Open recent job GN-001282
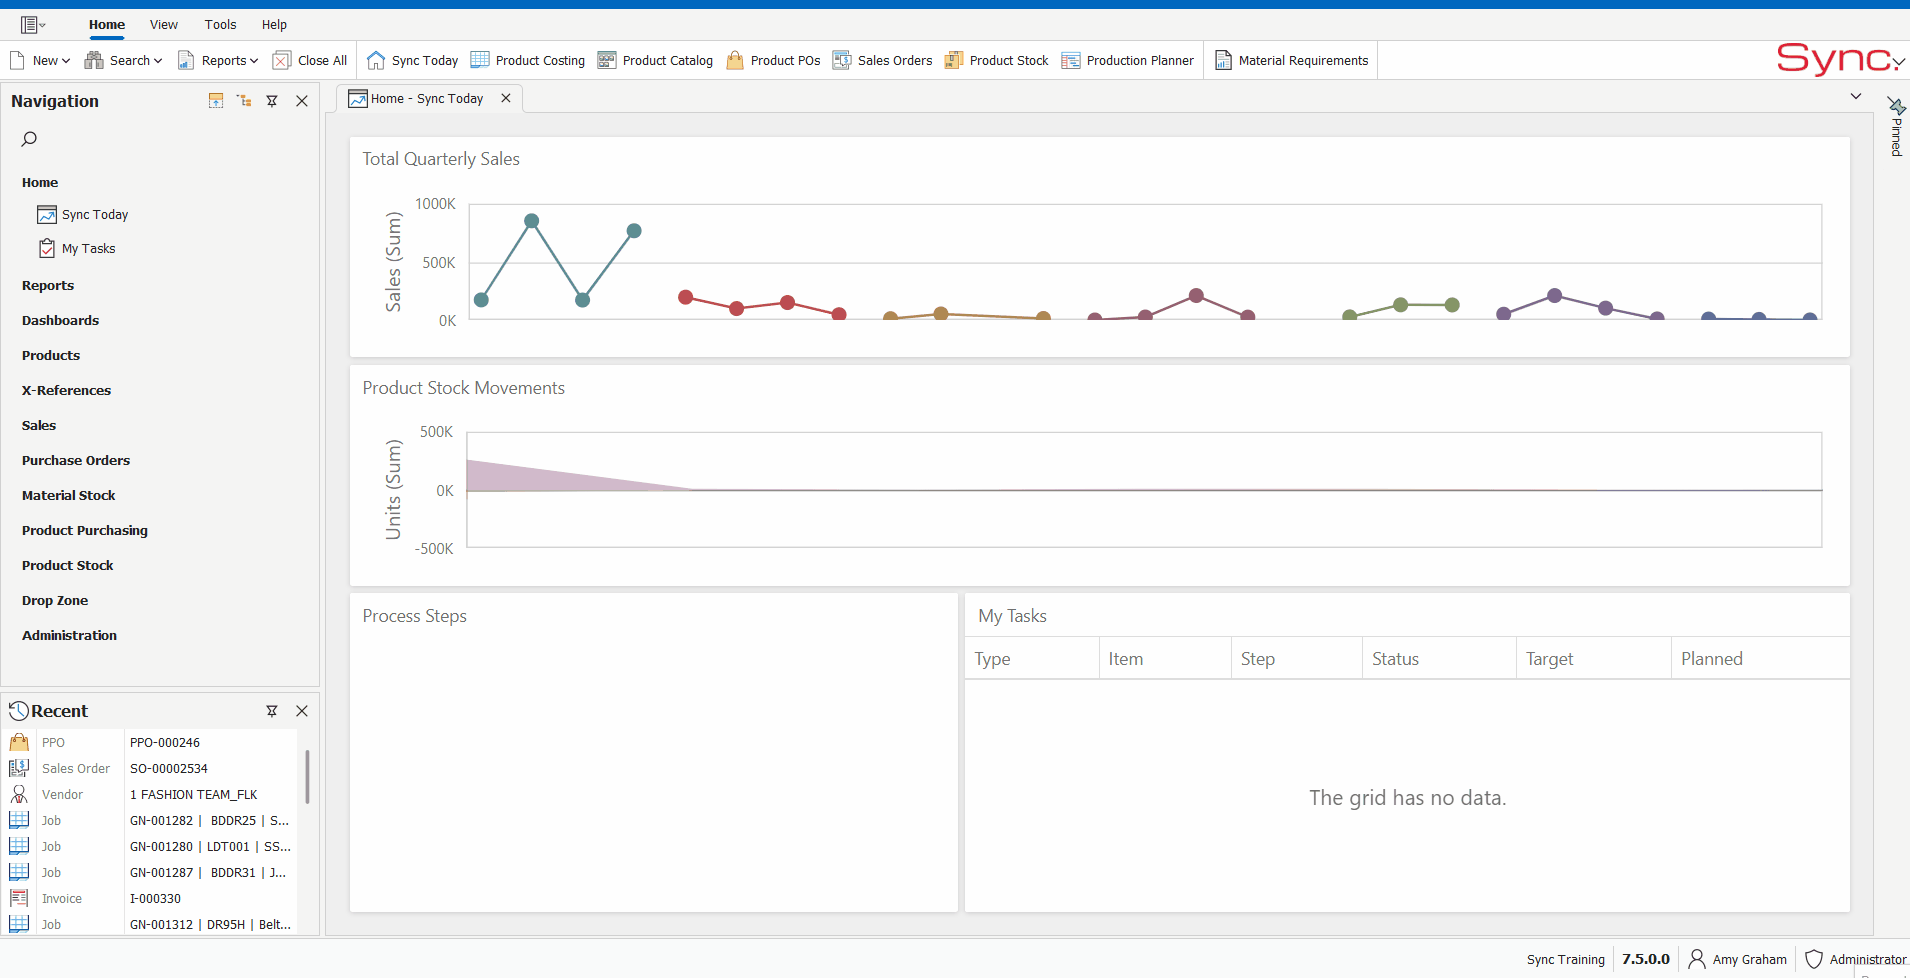 pyautogui.click(x=209, y=821)
